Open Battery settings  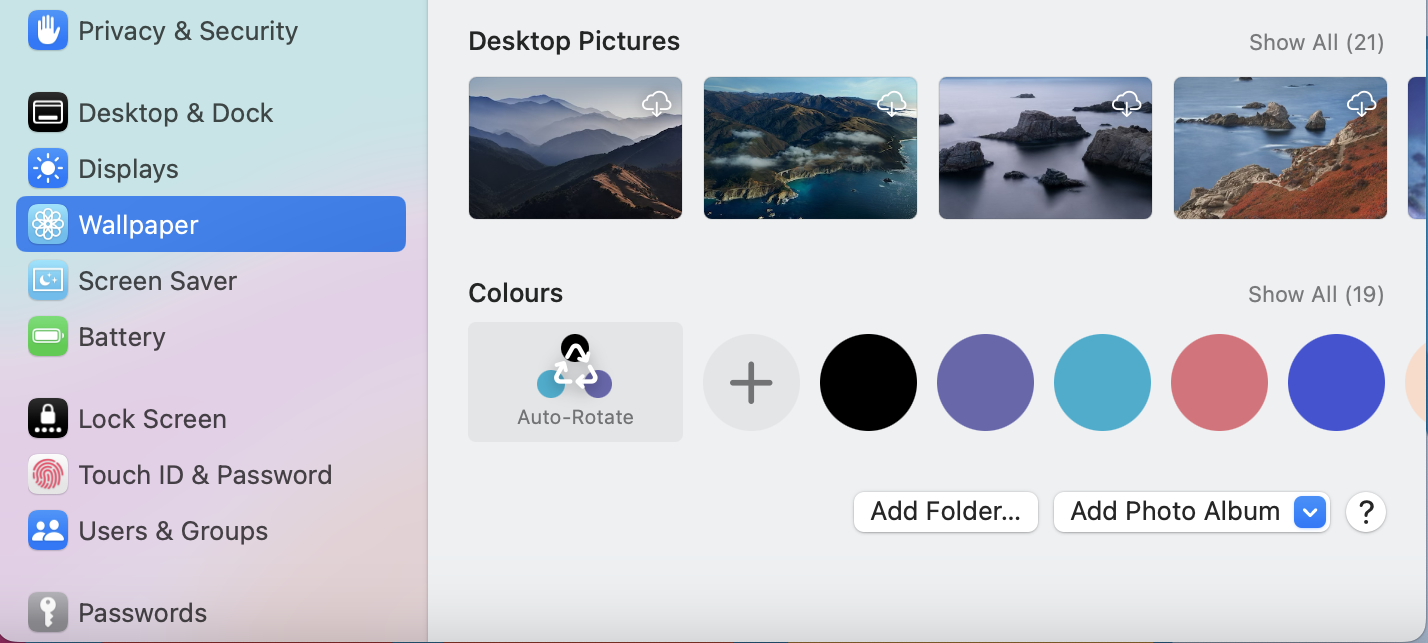pyautogui.click(x=211, y=336)
